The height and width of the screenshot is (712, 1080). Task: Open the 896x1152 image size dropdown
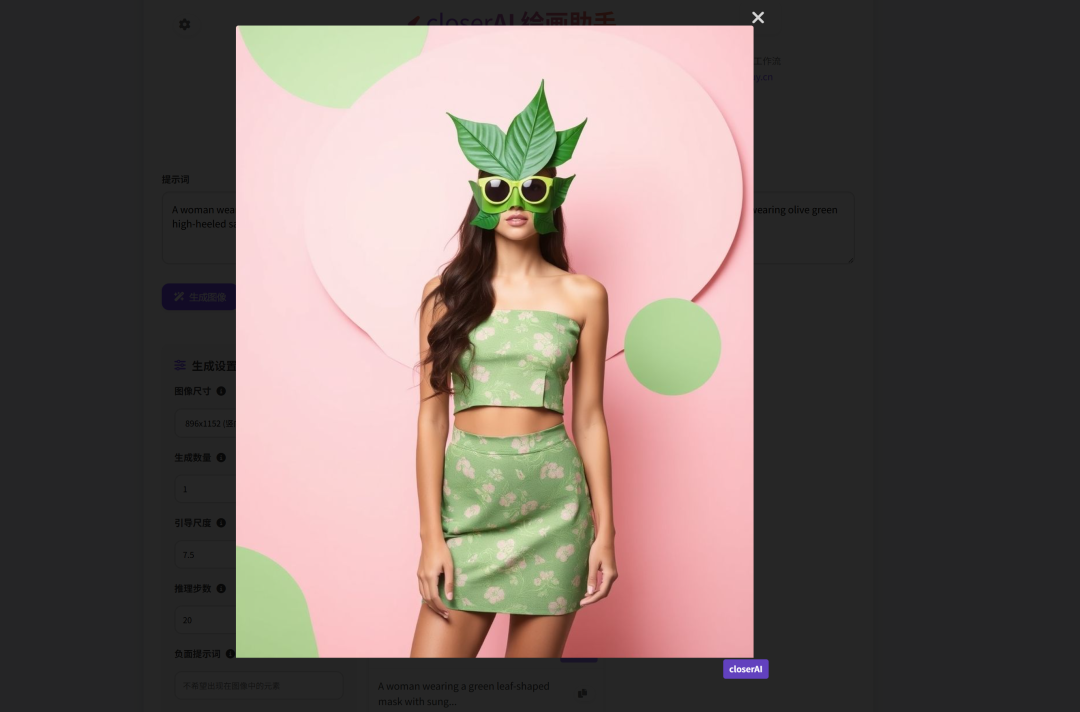(x=205, y=423)
